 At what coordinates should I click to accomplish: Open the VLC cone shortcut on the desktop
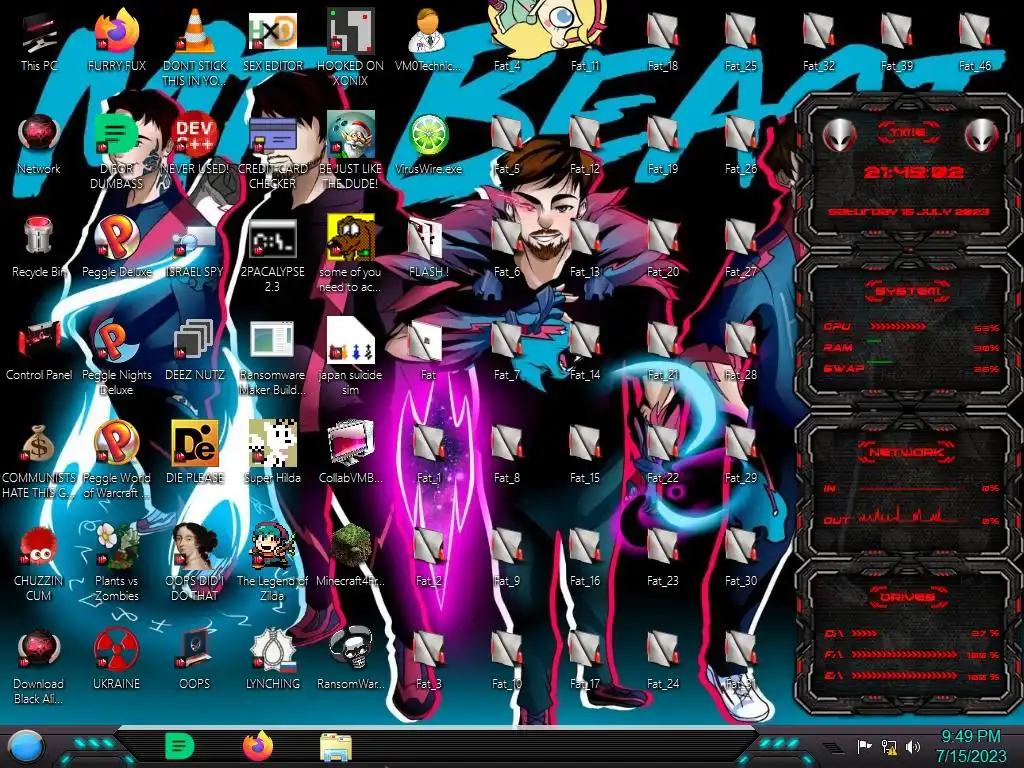(195, 48)
